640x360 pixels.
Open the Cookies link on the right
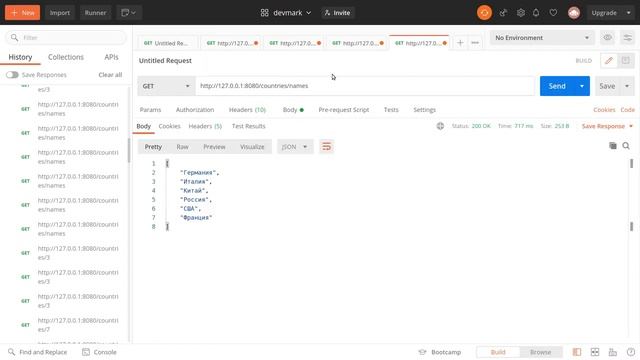[604, 110]
